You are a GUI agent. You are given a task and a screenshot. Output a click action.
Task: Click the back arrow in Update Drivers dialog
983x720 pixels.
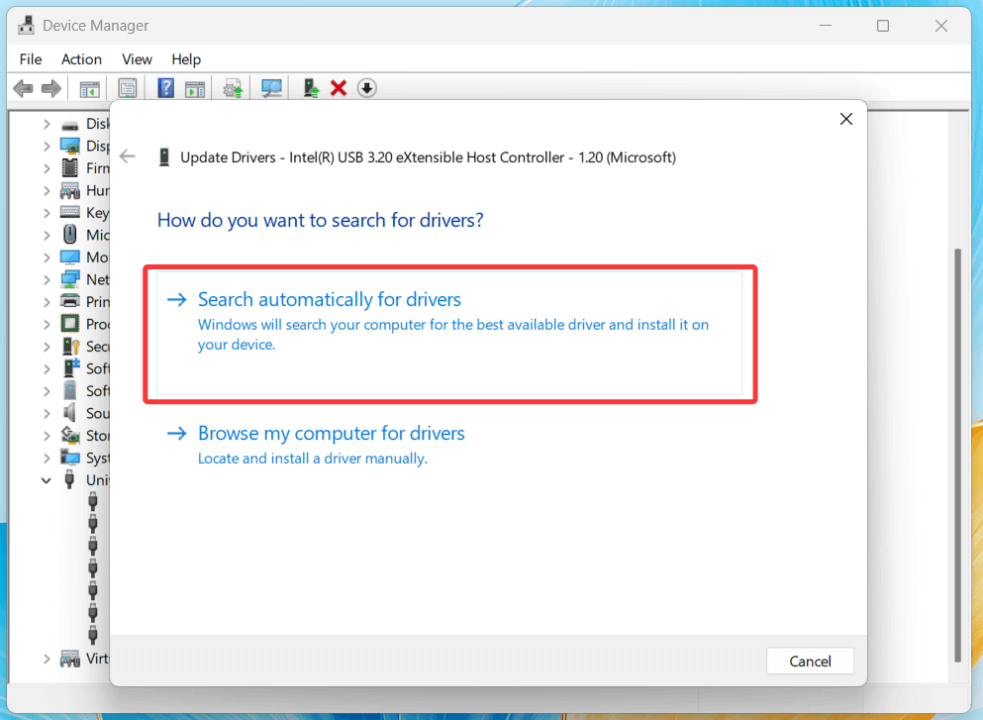[127, 157]
